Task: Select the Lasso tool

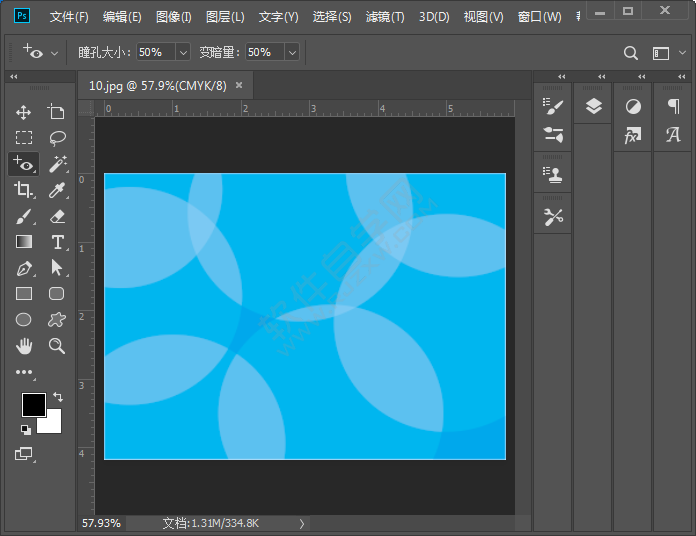Action: pyautogui.click(x=57, y=138)
